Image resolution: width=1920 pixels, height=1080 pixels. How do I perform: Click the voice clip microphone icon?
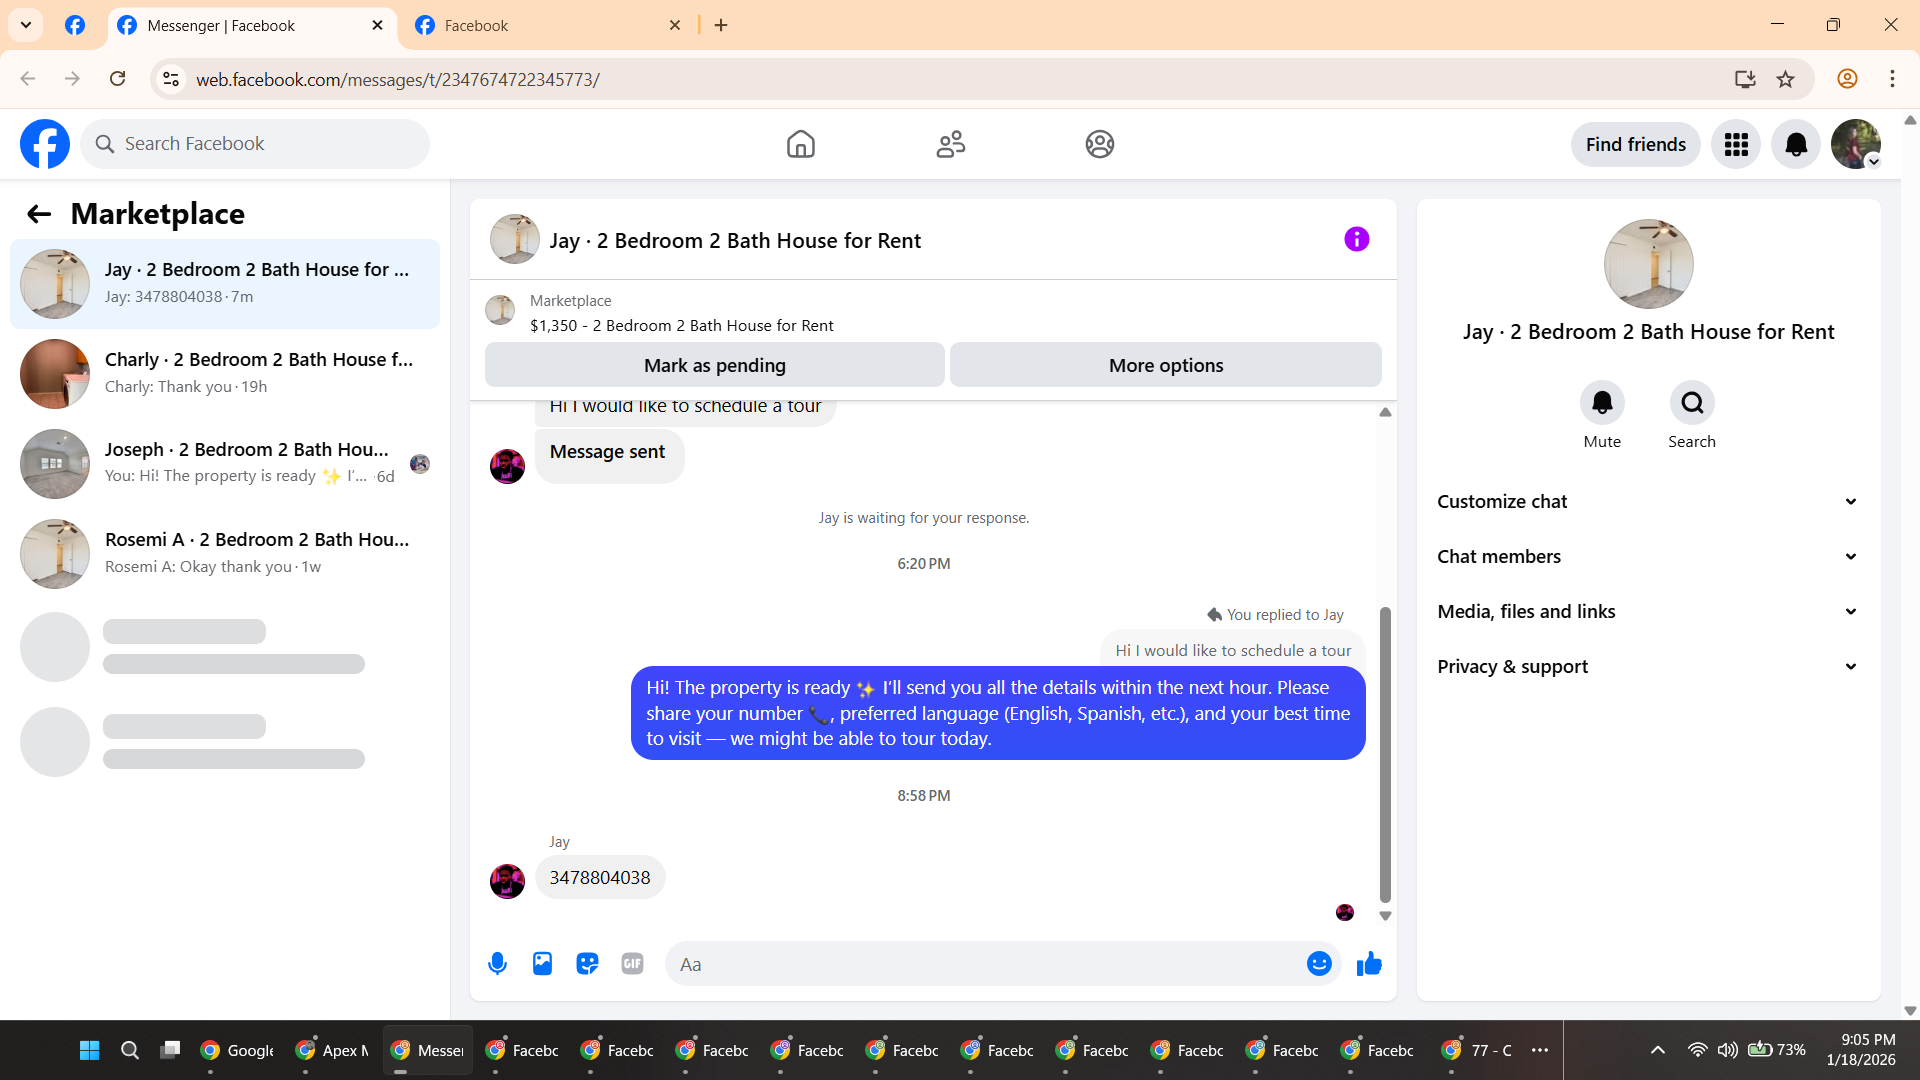[x=497, y=964]
